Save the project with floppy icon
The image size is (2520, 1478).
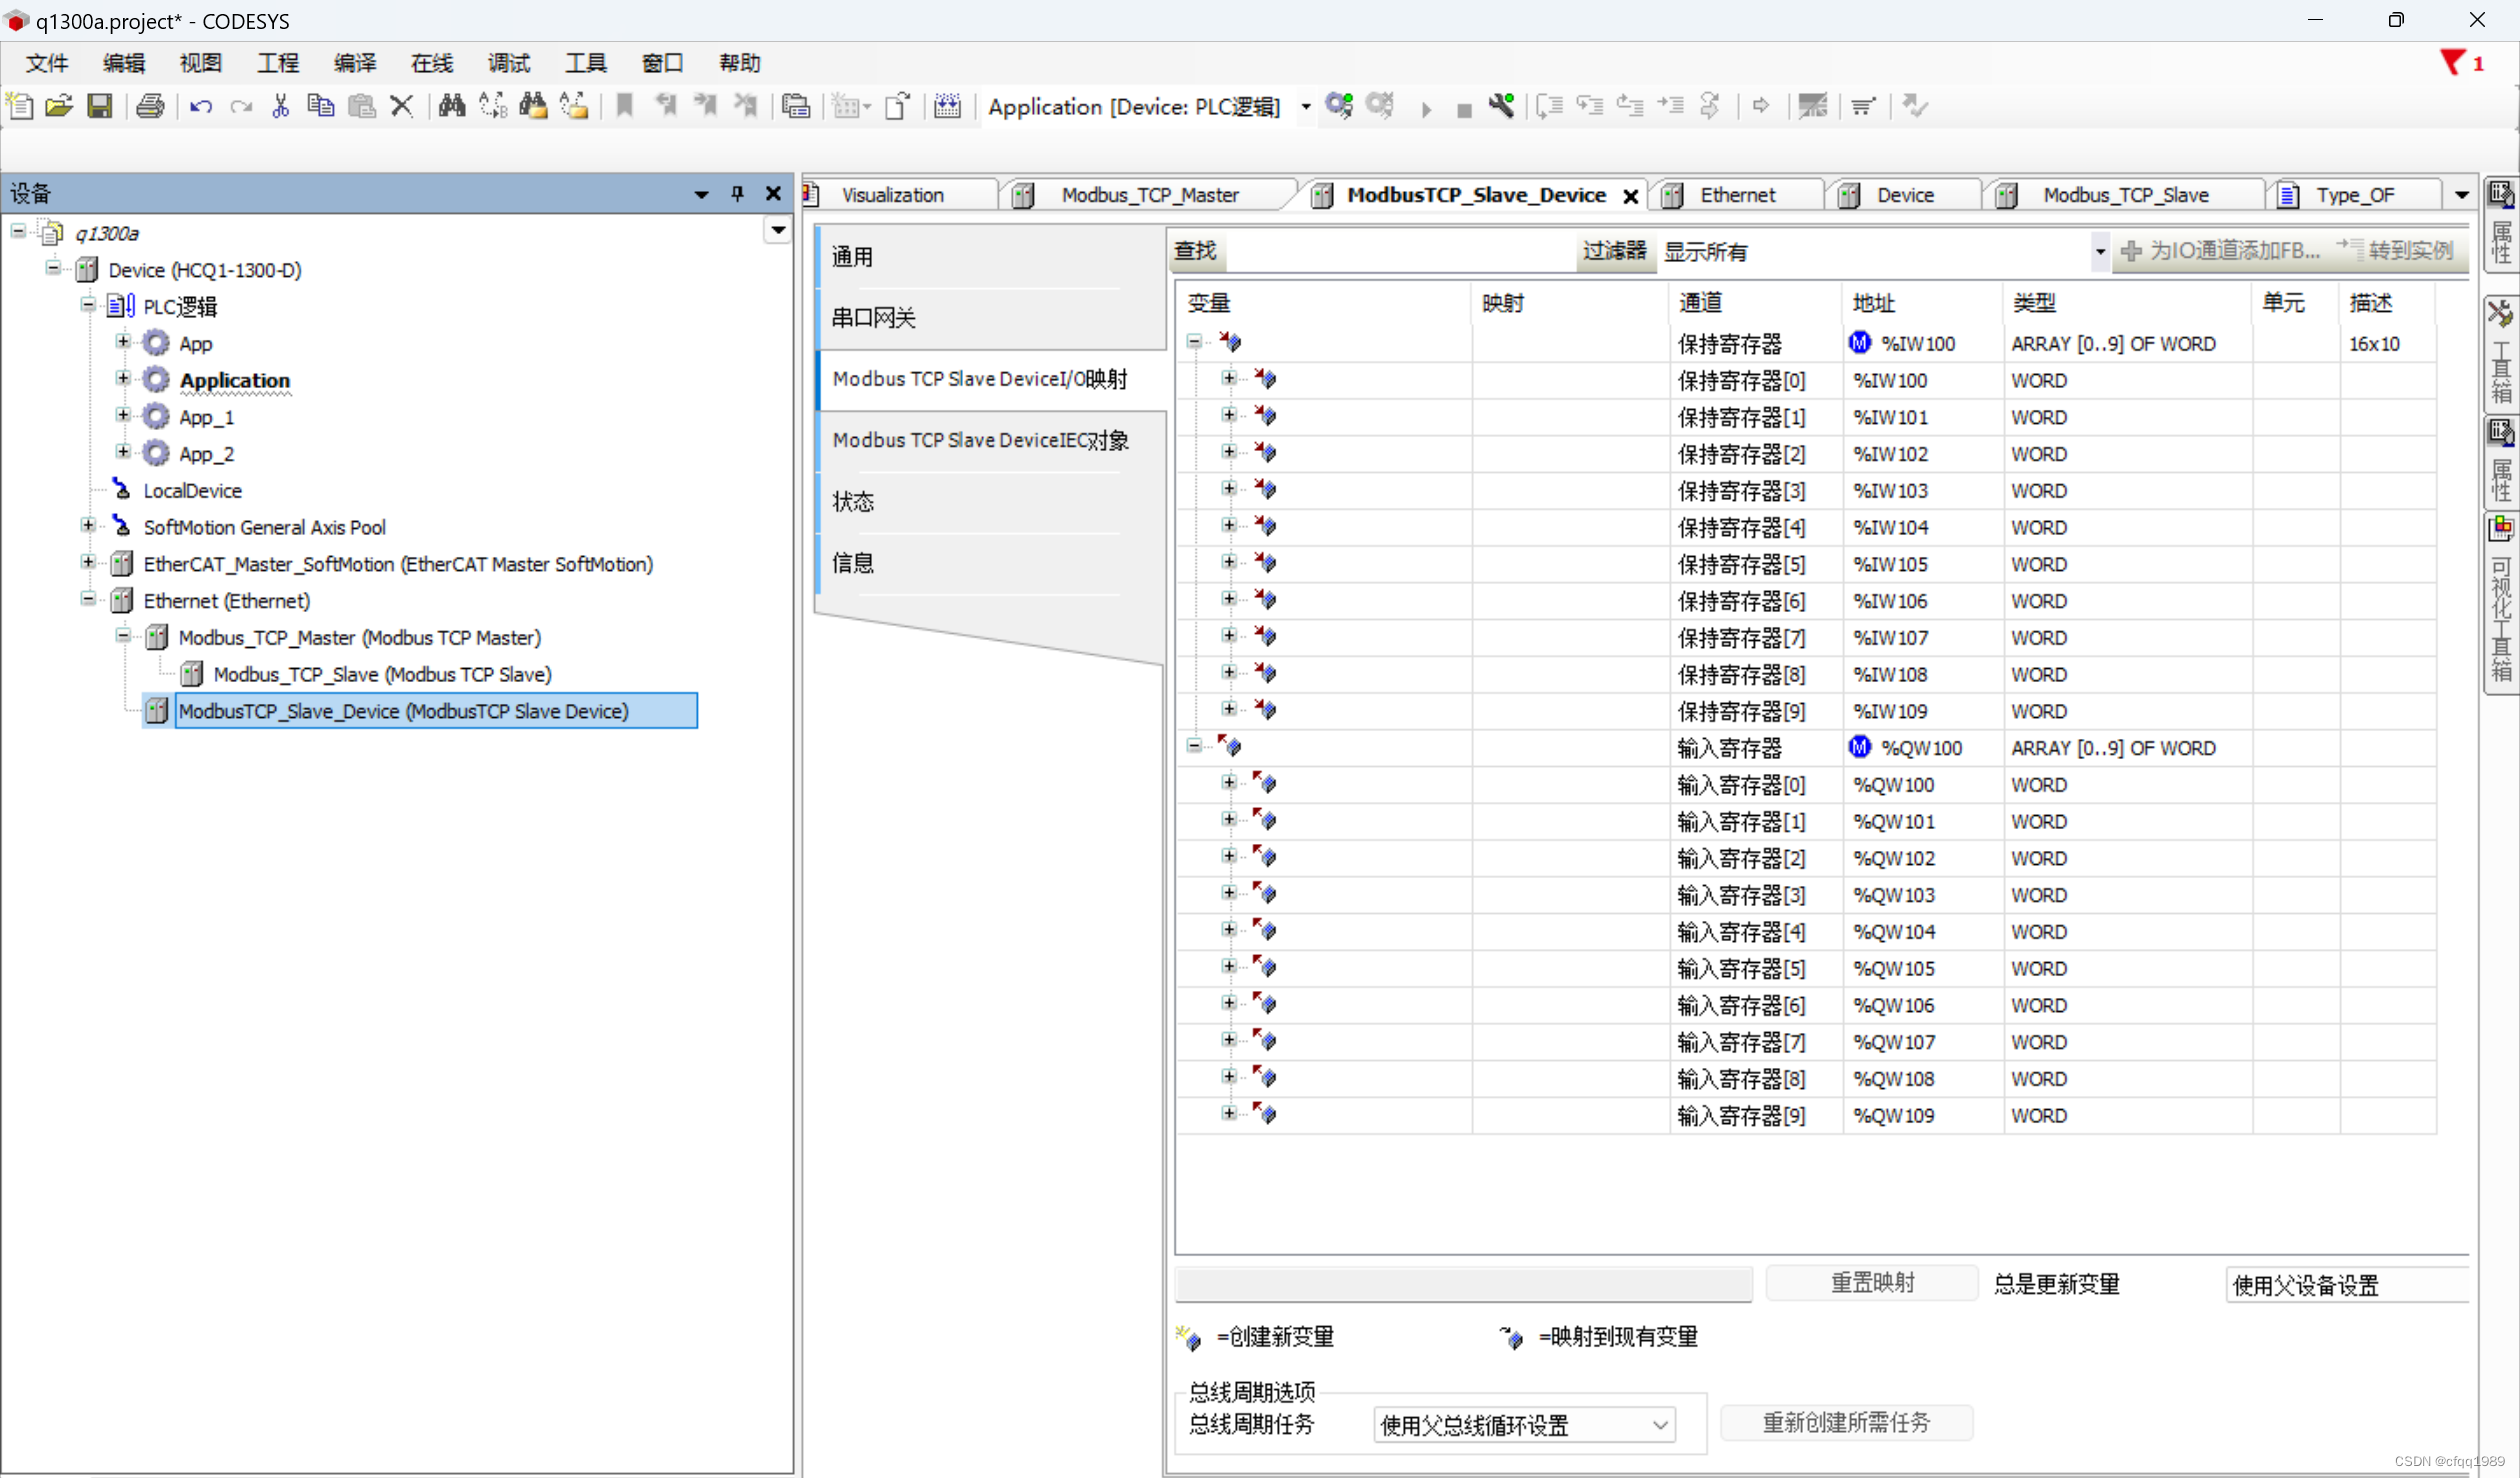(x=99, y=106)
